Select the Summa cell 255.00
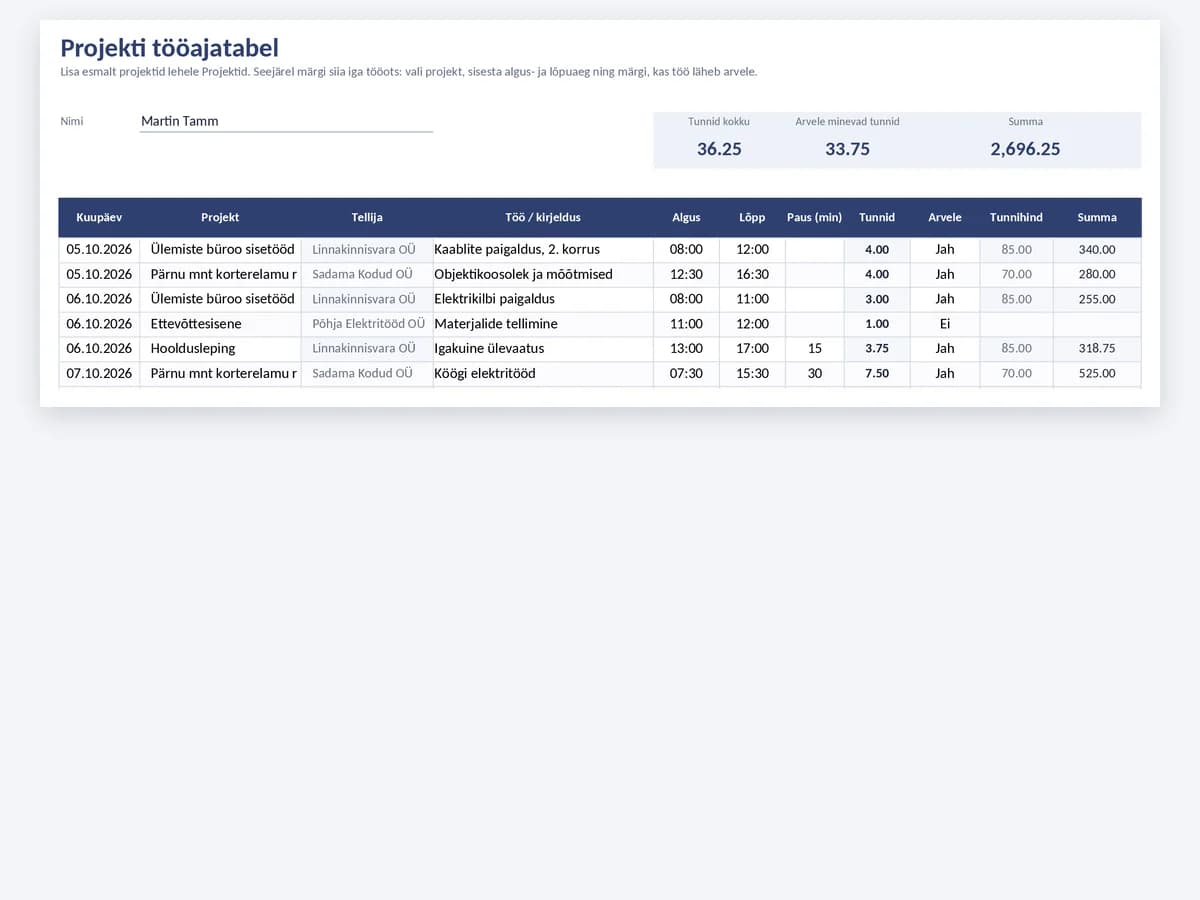The image size is (1200, 900). 1097,299
